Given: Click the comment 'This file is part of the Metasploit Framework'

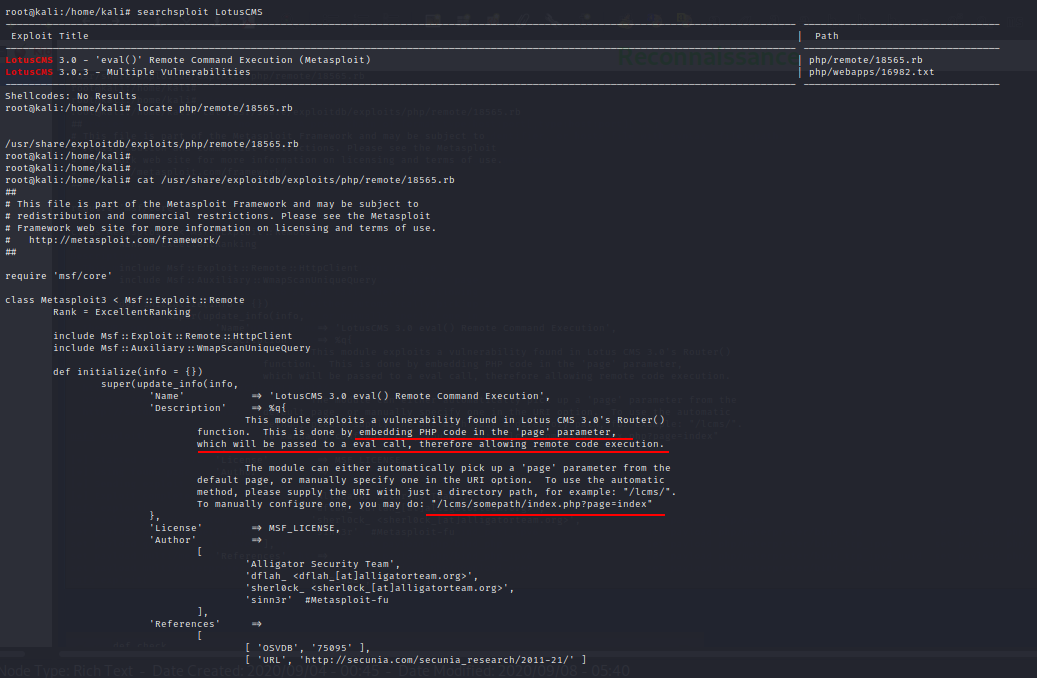Looking at the screenshot, I should click(212, 204).
